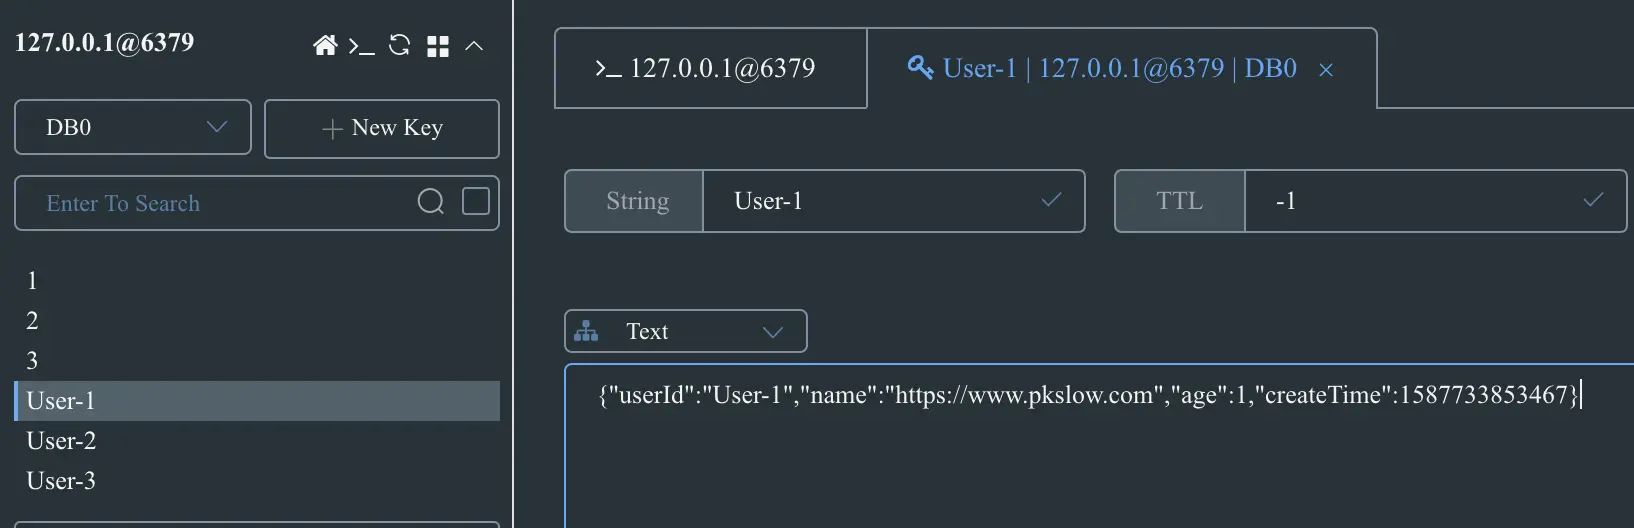The width and height of the screenshot is (1634, 528).
Task: Close the User-1 key tab
Action: tap(1326, 70)
